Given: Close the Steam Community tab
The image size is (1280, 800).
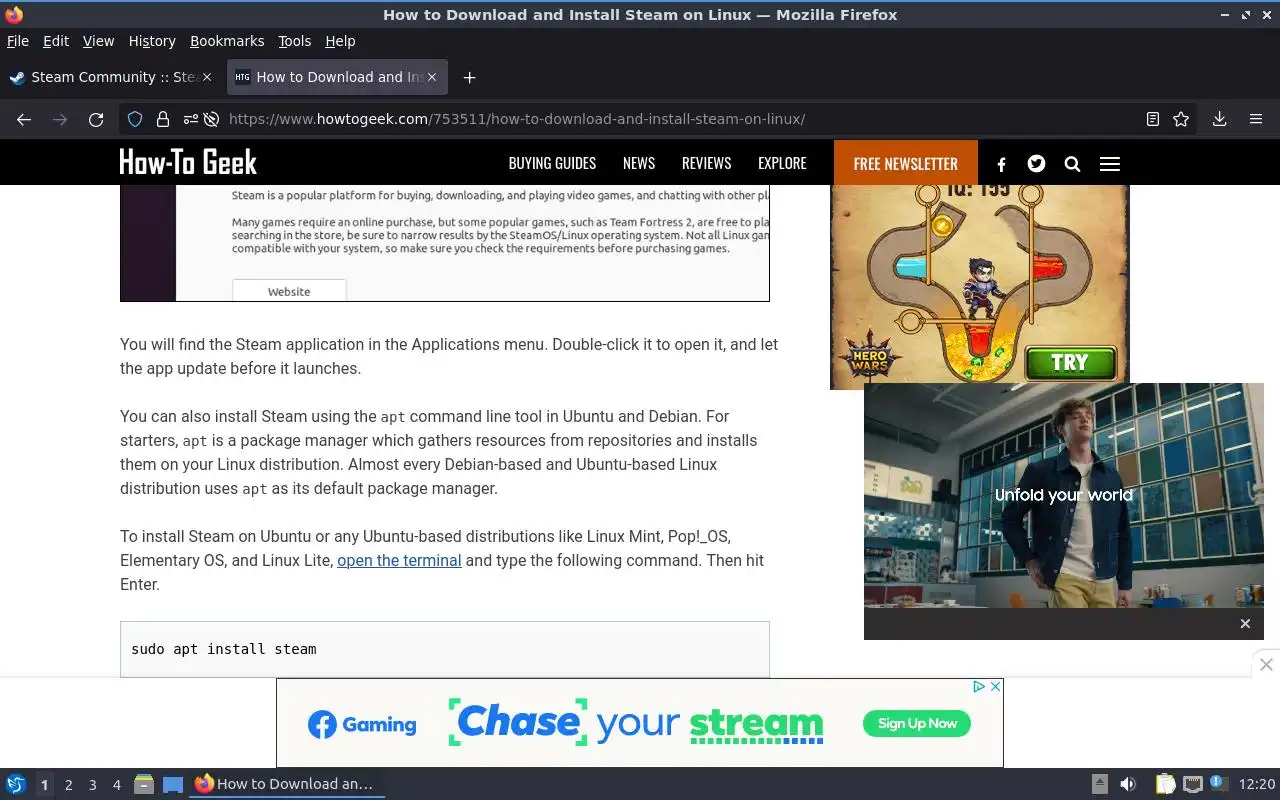Looking at the screenshot, I should pyautogui.click(x=207, y=77).
